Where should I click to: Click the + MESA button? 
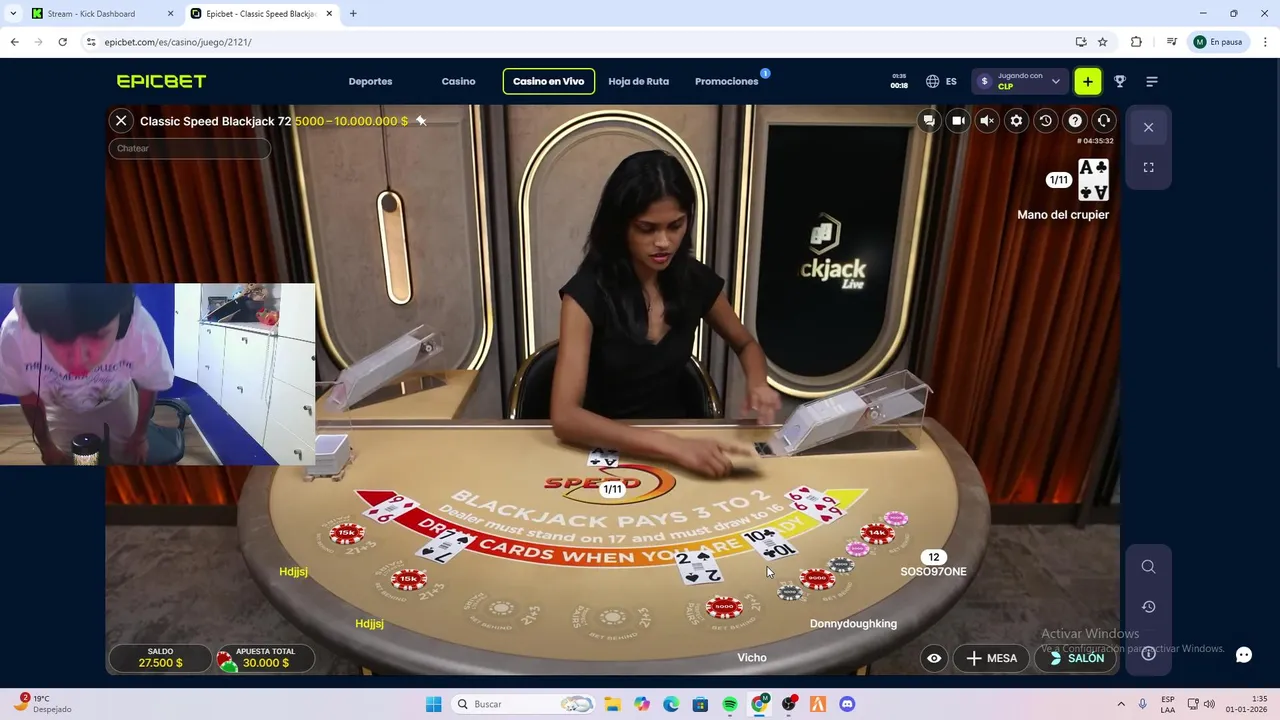tap(991, 658)
